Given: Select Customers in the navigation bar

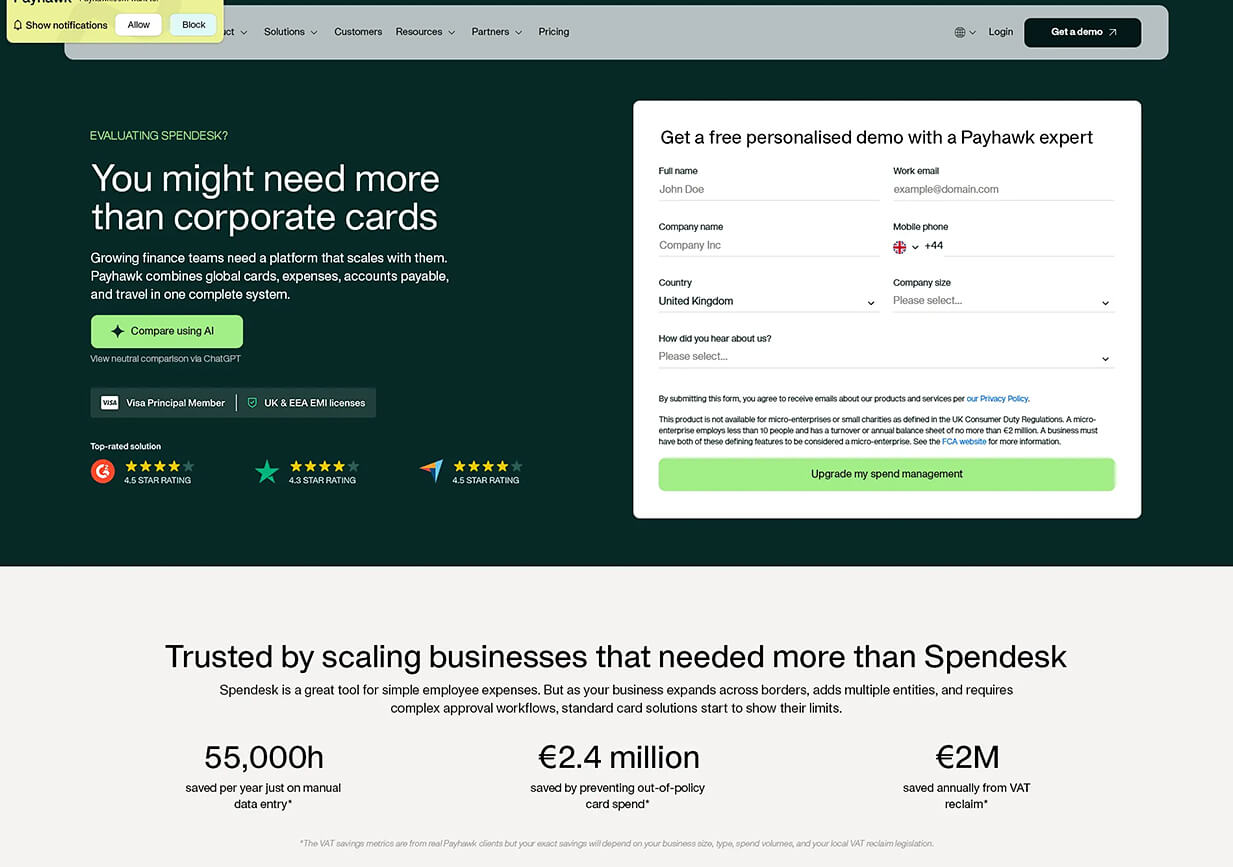Looking at the screenshot, I should (357, 31).
